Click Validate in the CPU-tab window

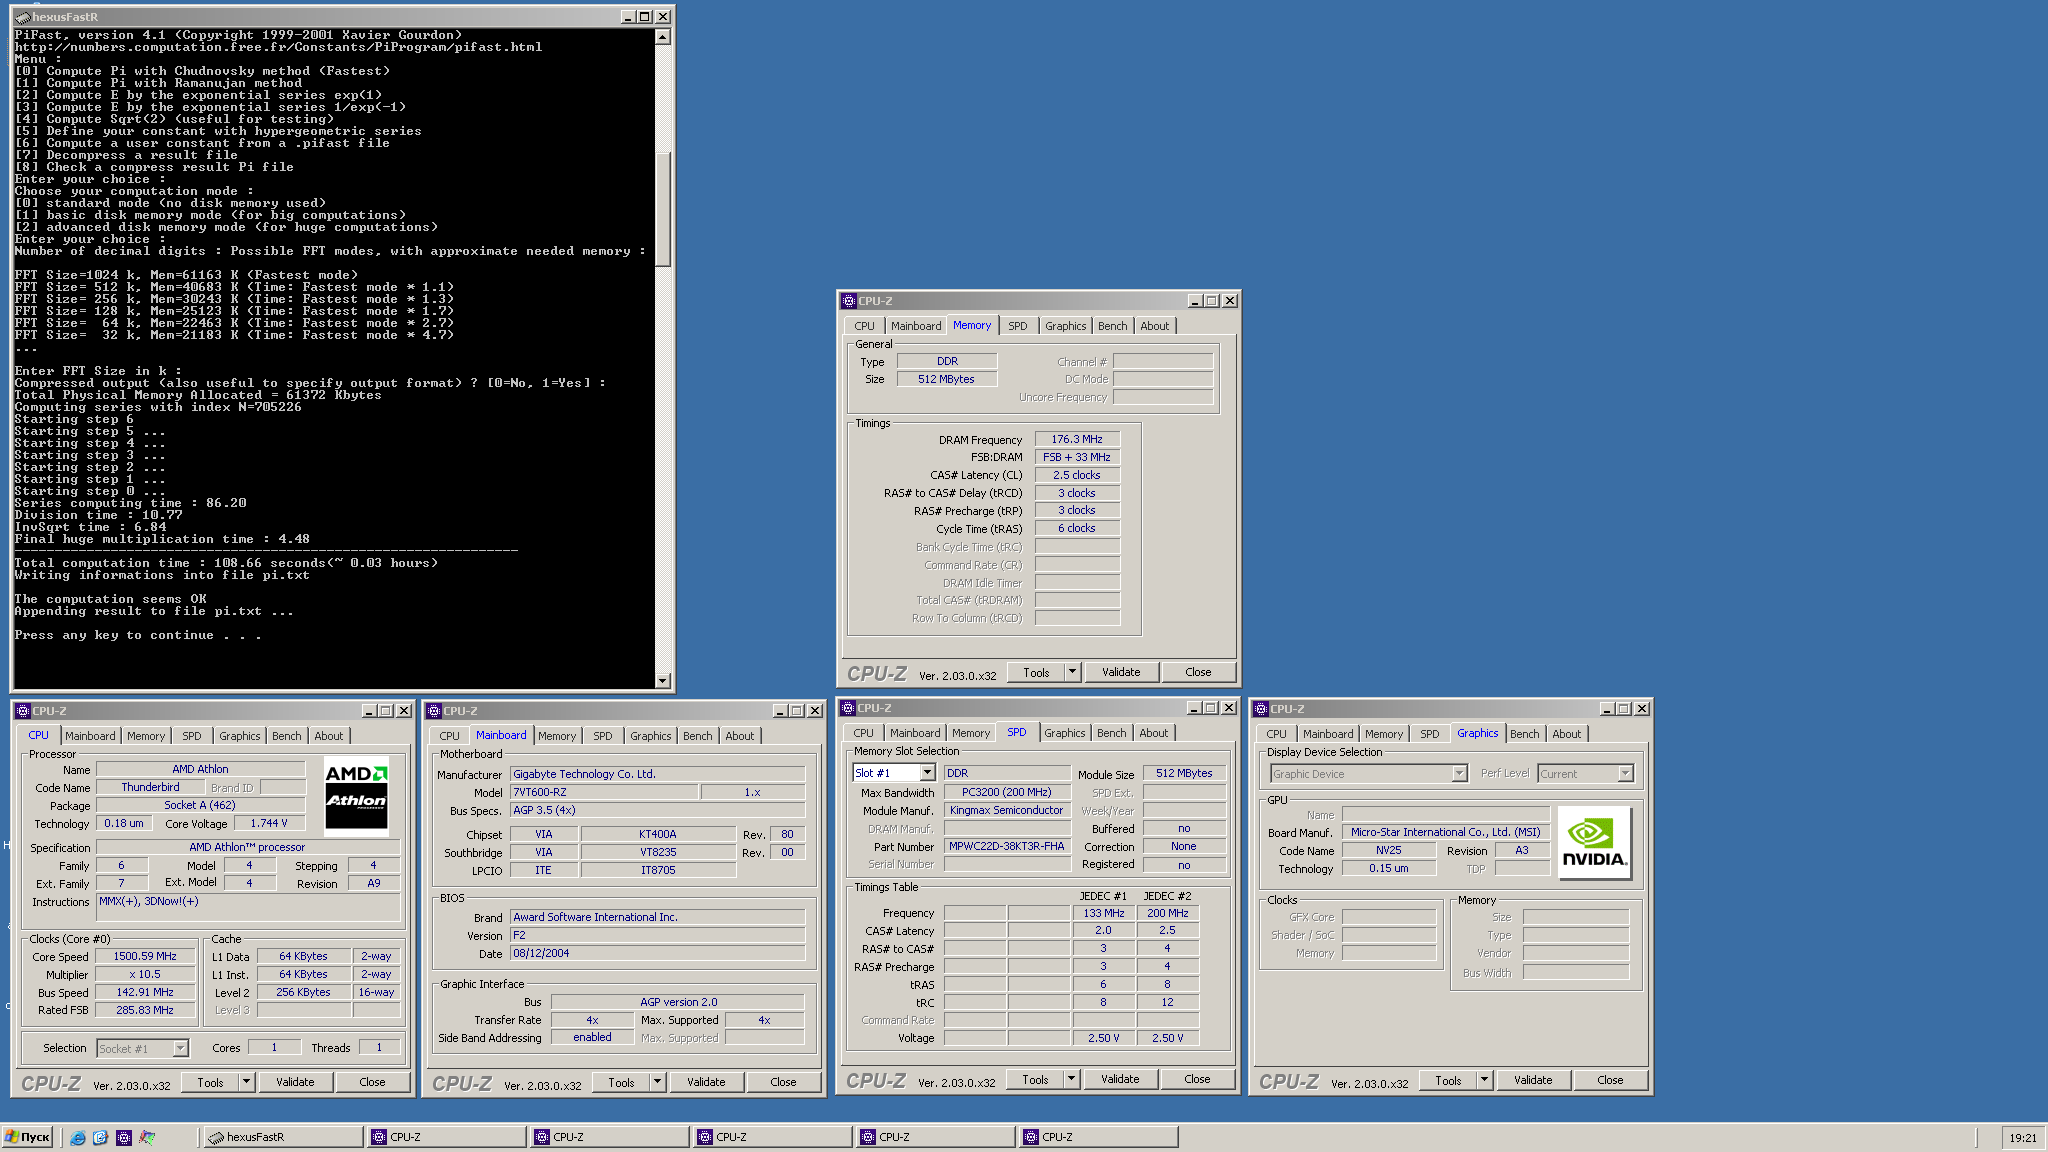pos(295,1082)
